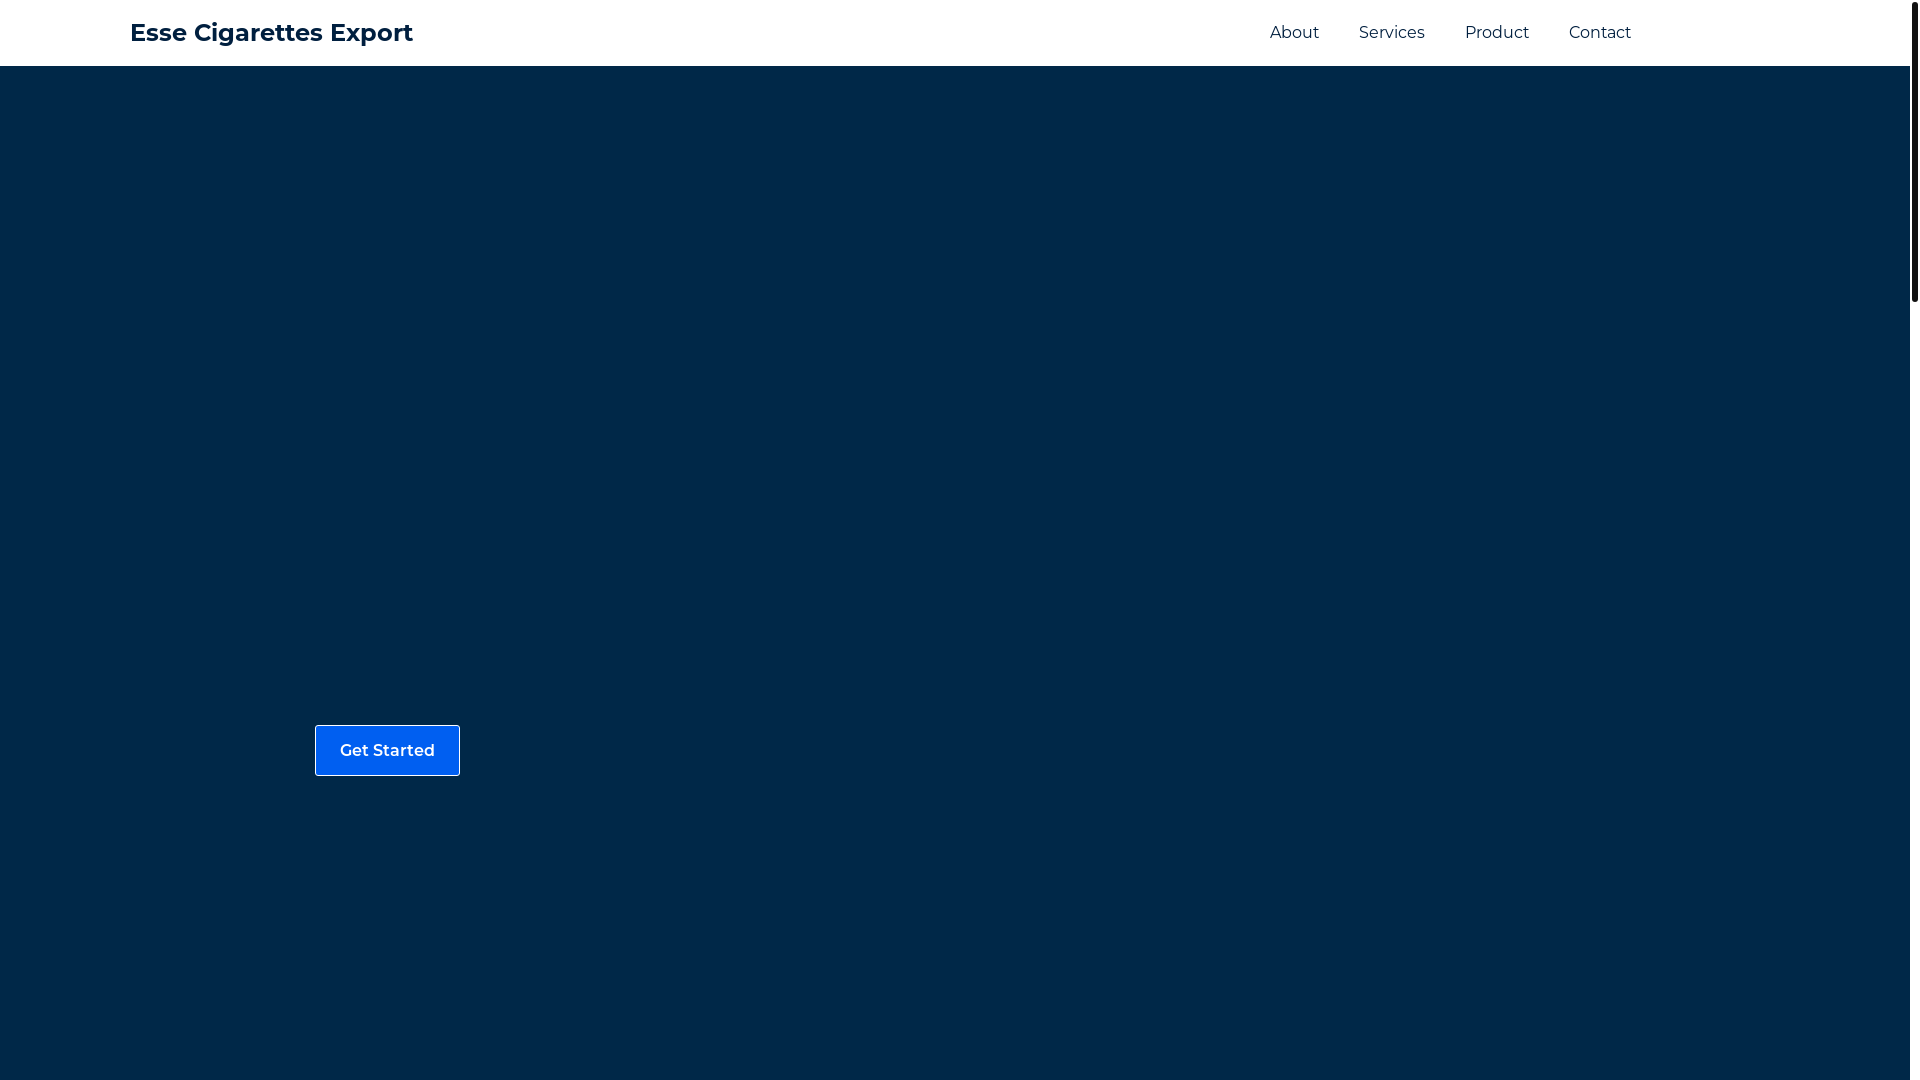Open the About menu item
This screenshot has width=1920, height=1080.
[1294, 33]
